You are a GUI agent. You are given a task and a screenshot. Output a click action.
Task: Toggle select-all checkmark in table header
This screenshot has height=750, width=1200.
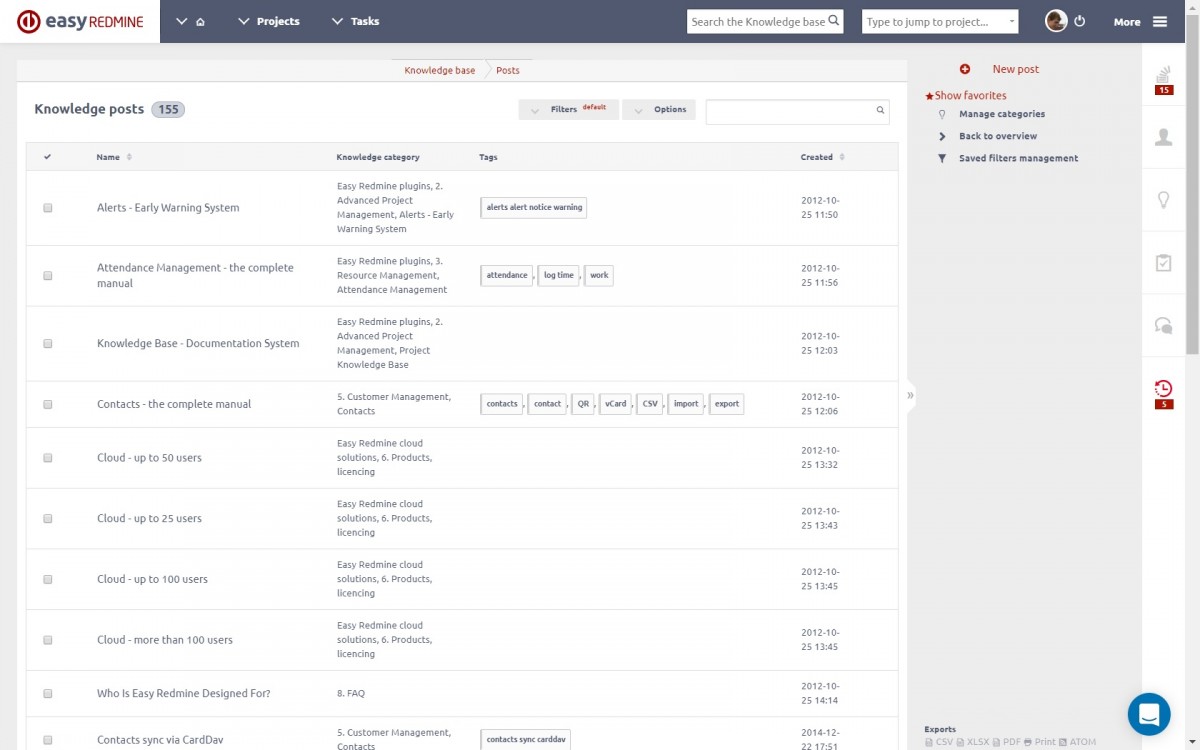click(48, 157)
